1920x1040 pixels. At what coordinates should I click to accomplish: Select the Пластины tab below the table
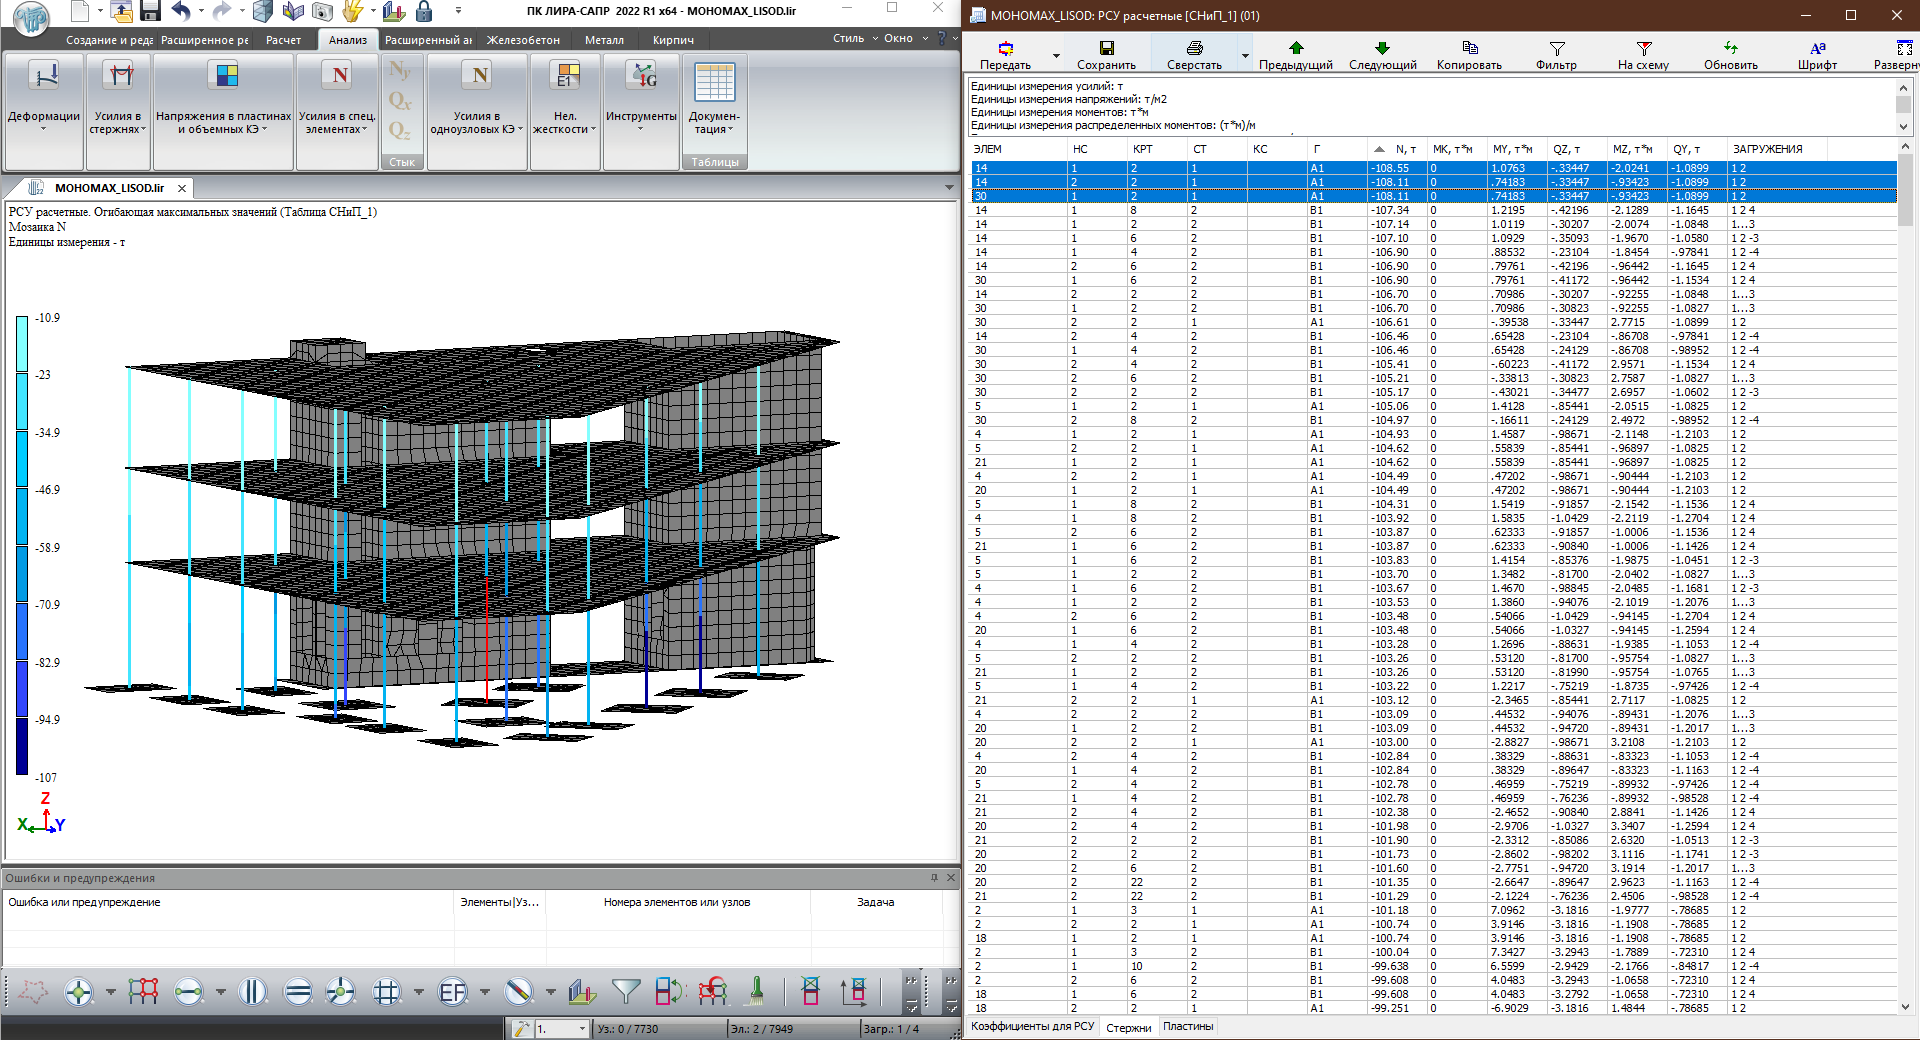tap(1188, 1026)
